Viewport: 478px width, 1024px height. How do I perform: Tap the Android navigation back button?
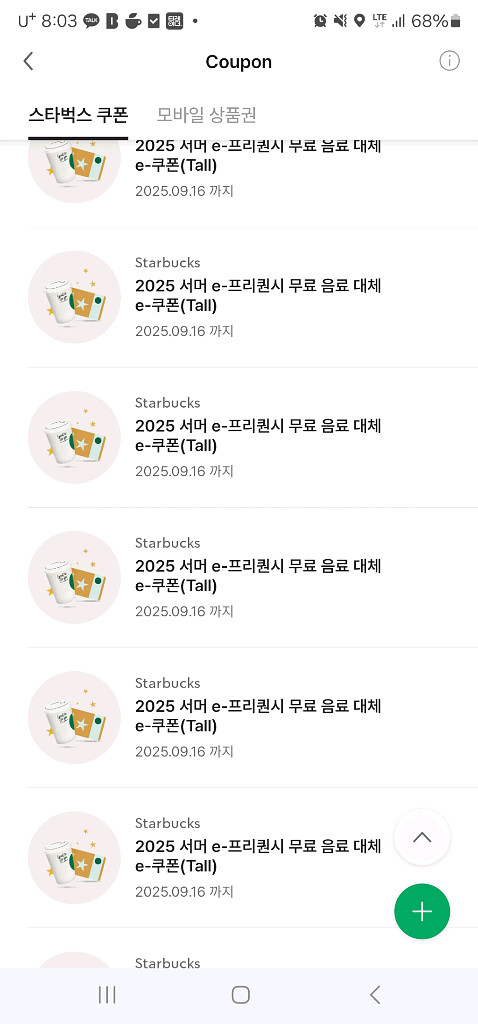coord(374,995)
